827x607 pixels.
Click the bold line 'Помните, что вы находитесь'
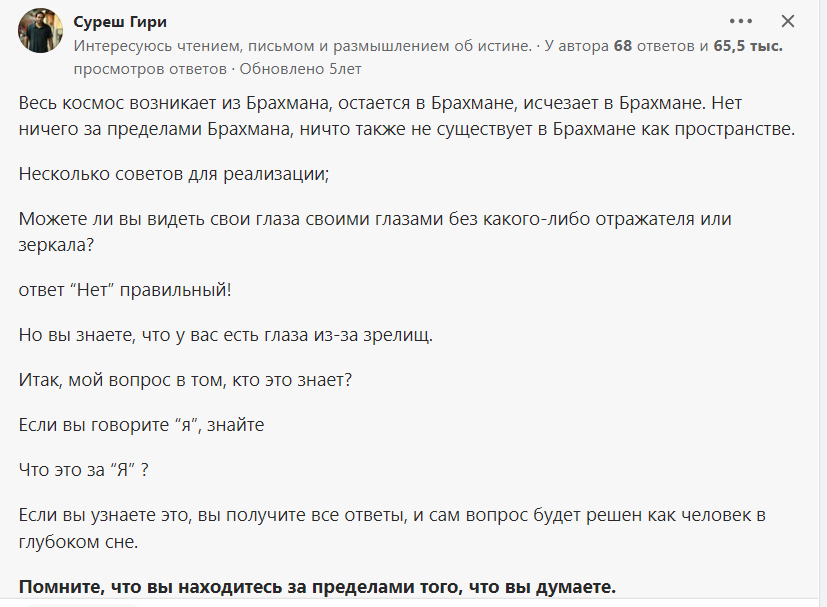(x=317, y=586)
